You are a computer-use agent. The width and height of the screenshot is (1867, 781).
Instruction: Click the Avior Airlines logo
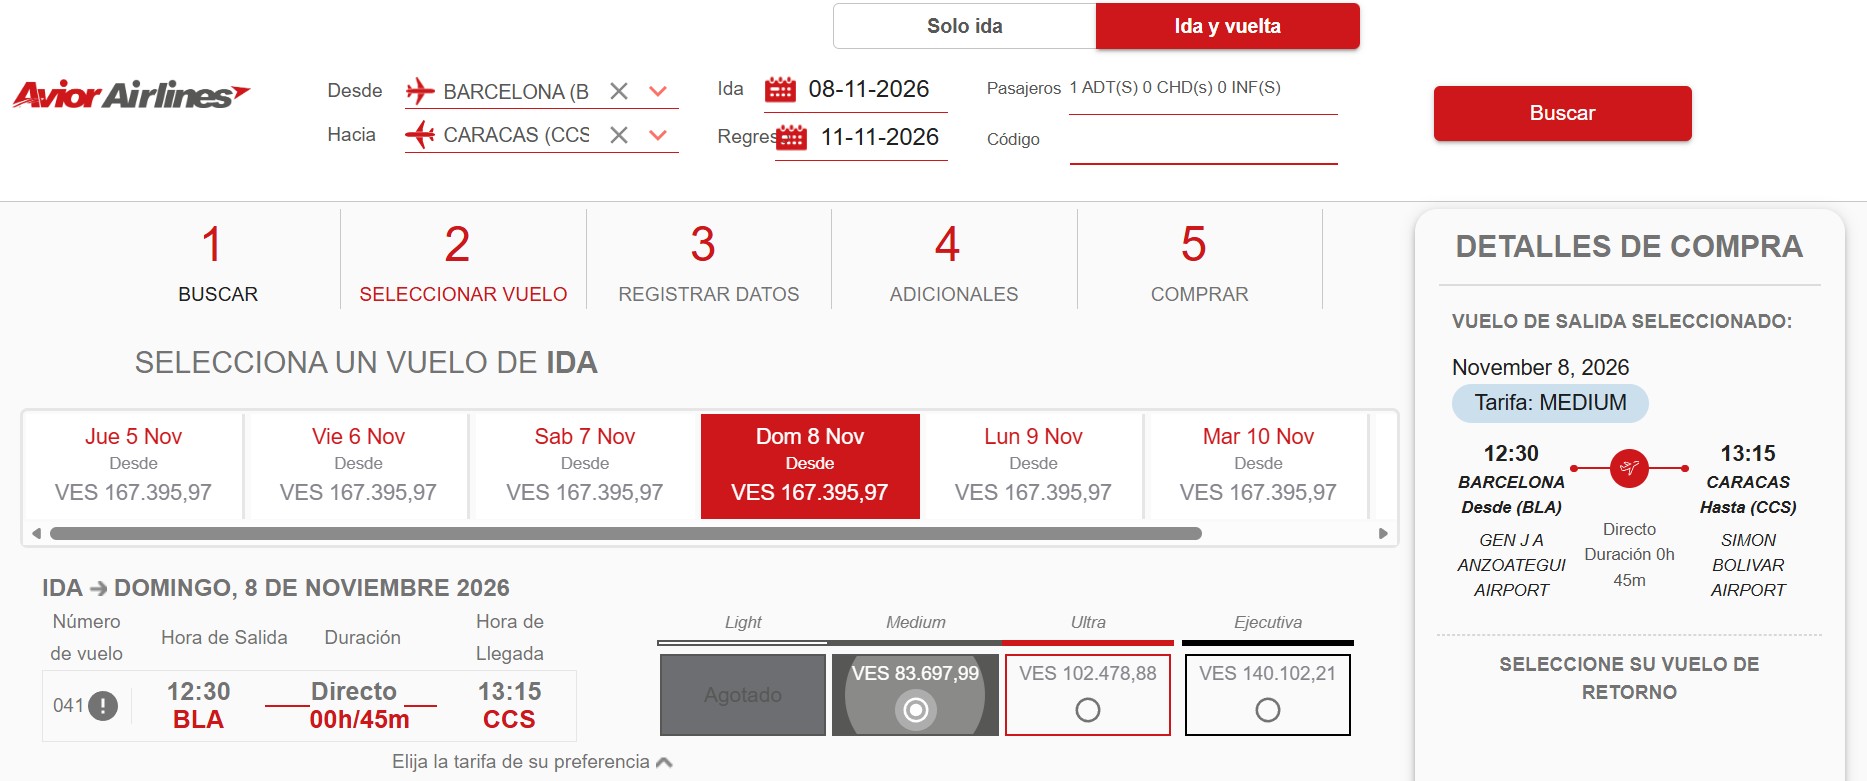click(x=131, y=94)
